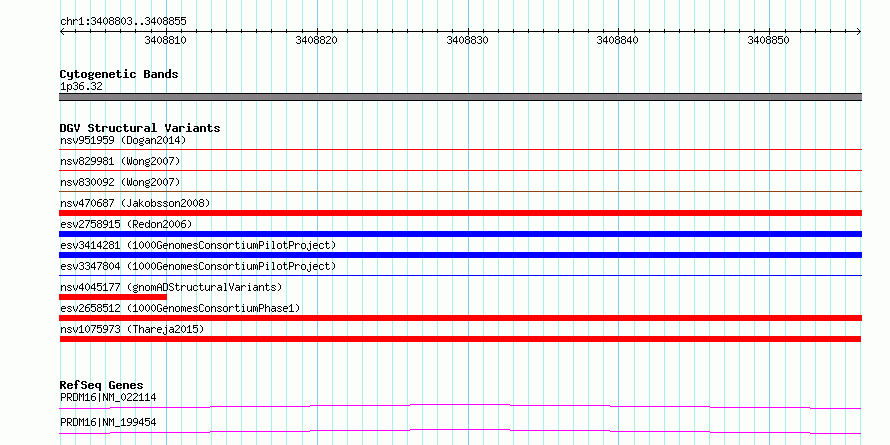This screenshot has height=445, width=890.
Task: Select the Cytogenetic Bands track title
Action: tap(119, 74)
